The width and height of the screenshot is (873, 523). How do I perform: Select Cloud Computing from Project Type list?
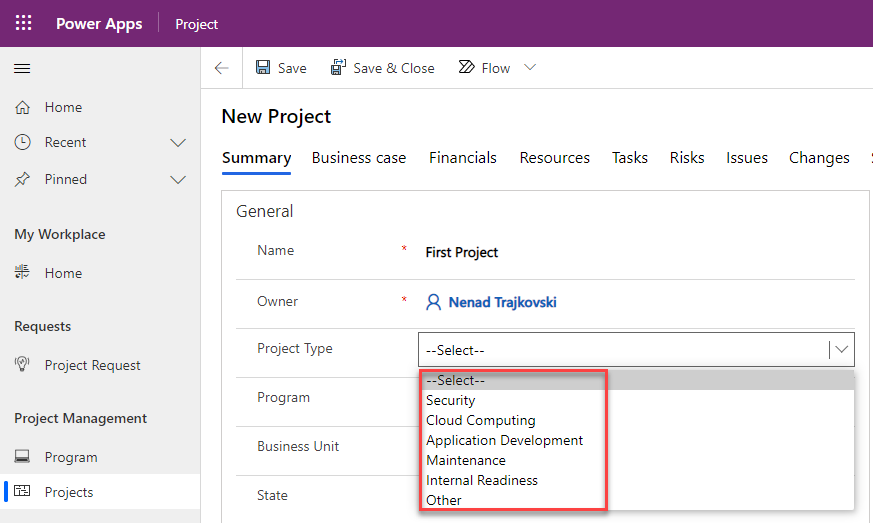click(480, 421)
